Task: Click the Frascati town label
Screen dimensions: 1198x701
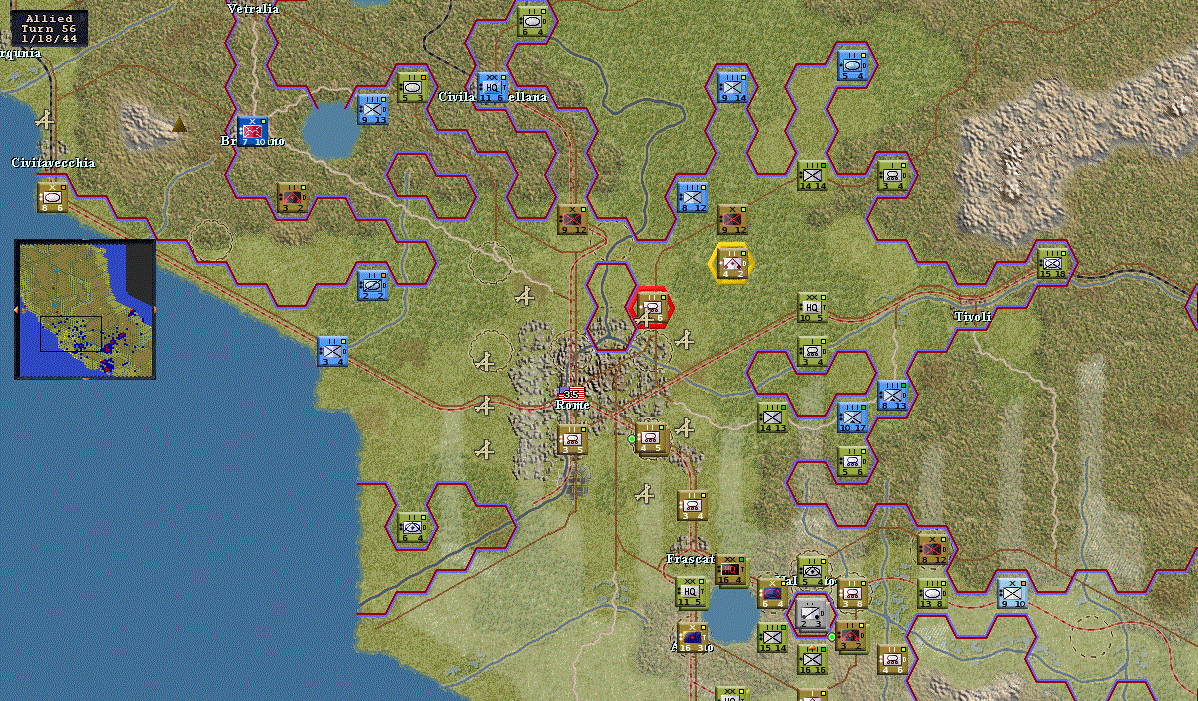Action: point(690,559)
